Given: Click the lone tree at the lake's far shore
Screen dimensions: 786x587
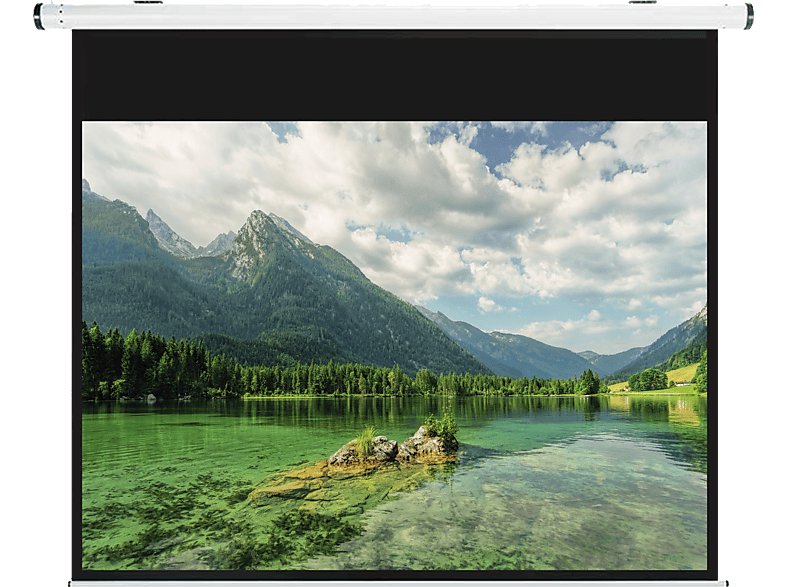Looking at the screenshot, I should click(590, 382).
